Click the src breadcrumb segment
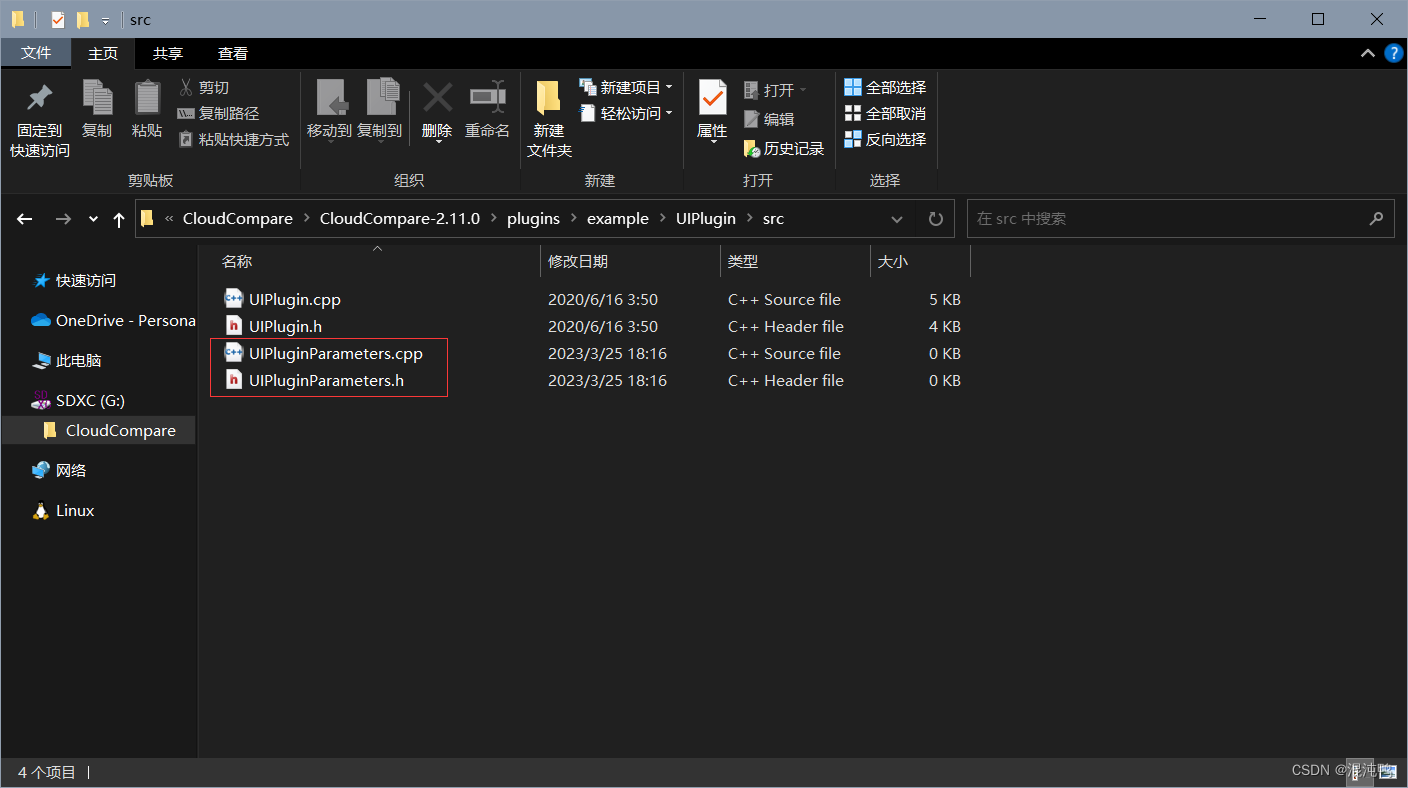The image size is (1408, 788). (773, 218)
